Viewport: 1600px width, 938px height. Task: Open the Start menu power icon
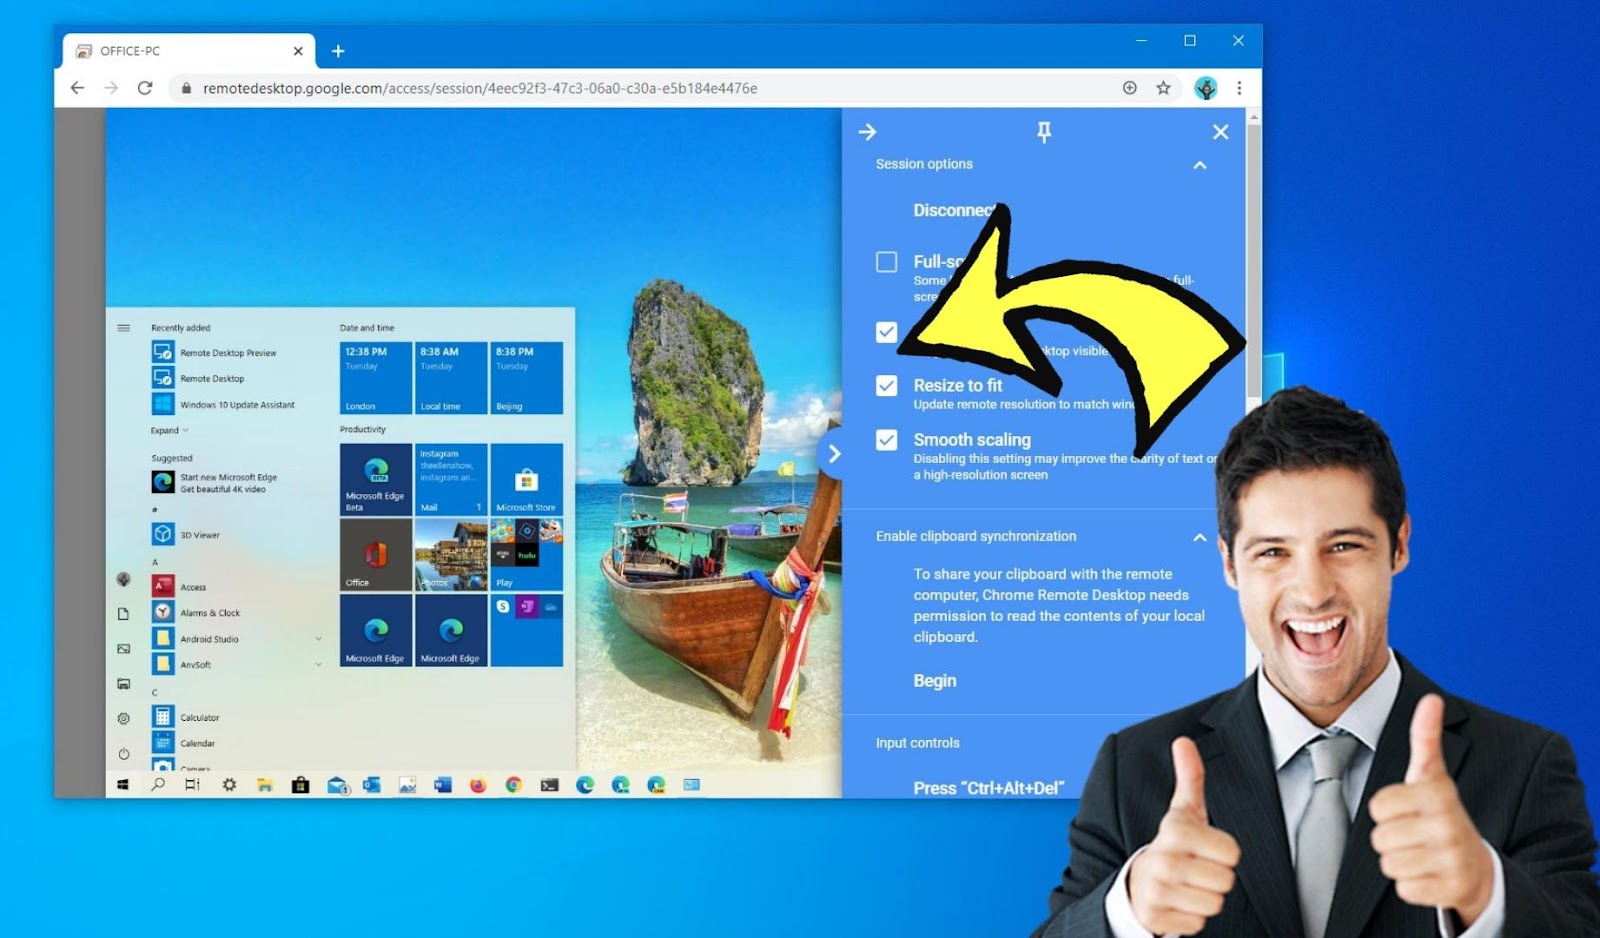124,754
